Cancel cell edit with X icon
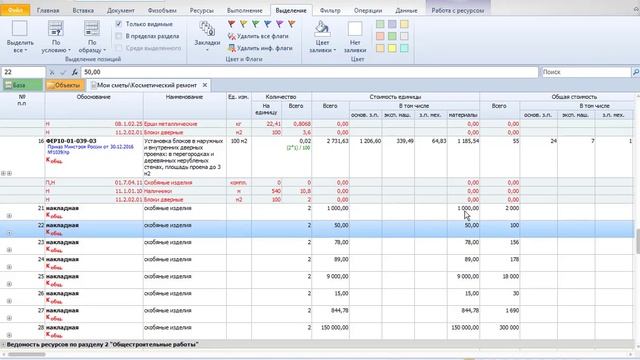Image resolution: width=640 pixels, height=360 pixels. tap(52, 72)
